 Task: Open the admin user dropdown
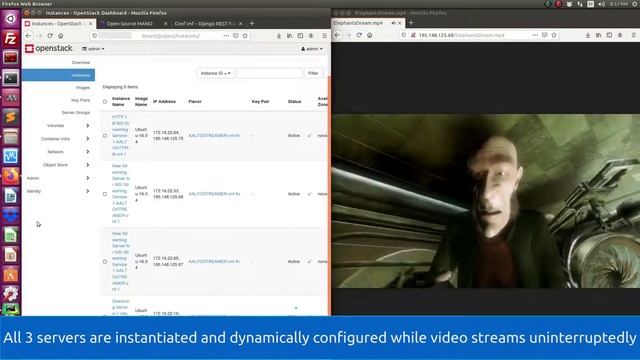(312, 49)
